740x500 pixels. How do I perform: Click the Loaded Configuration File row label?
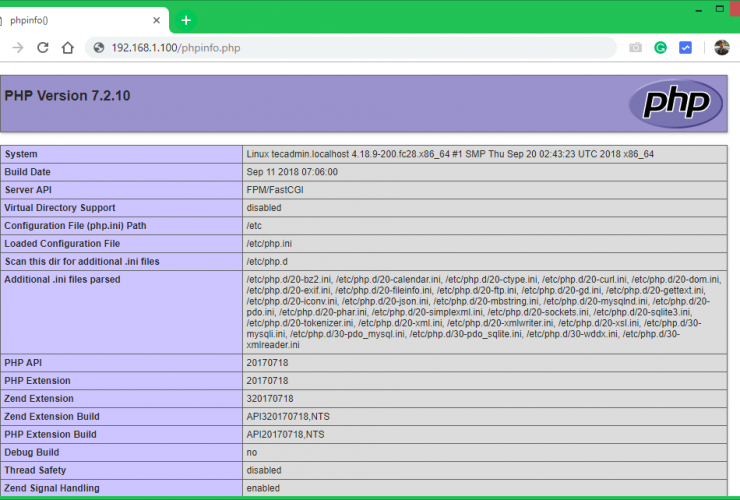[x=62, y=244]
